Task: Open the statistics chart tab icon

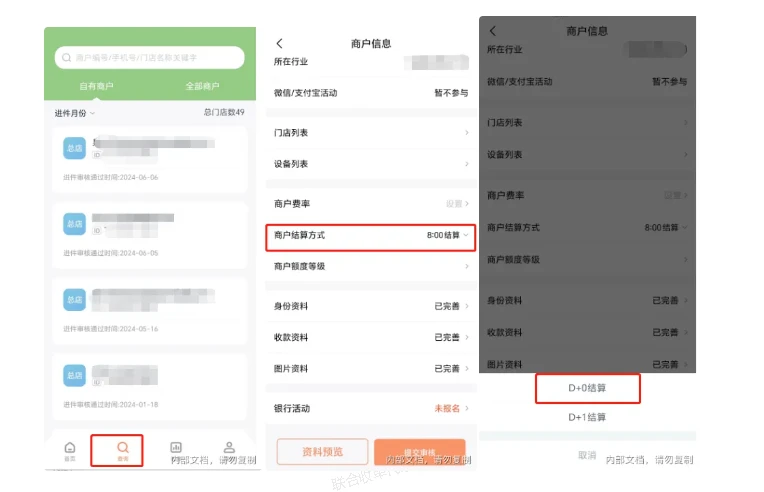Action: pos(176,447)
